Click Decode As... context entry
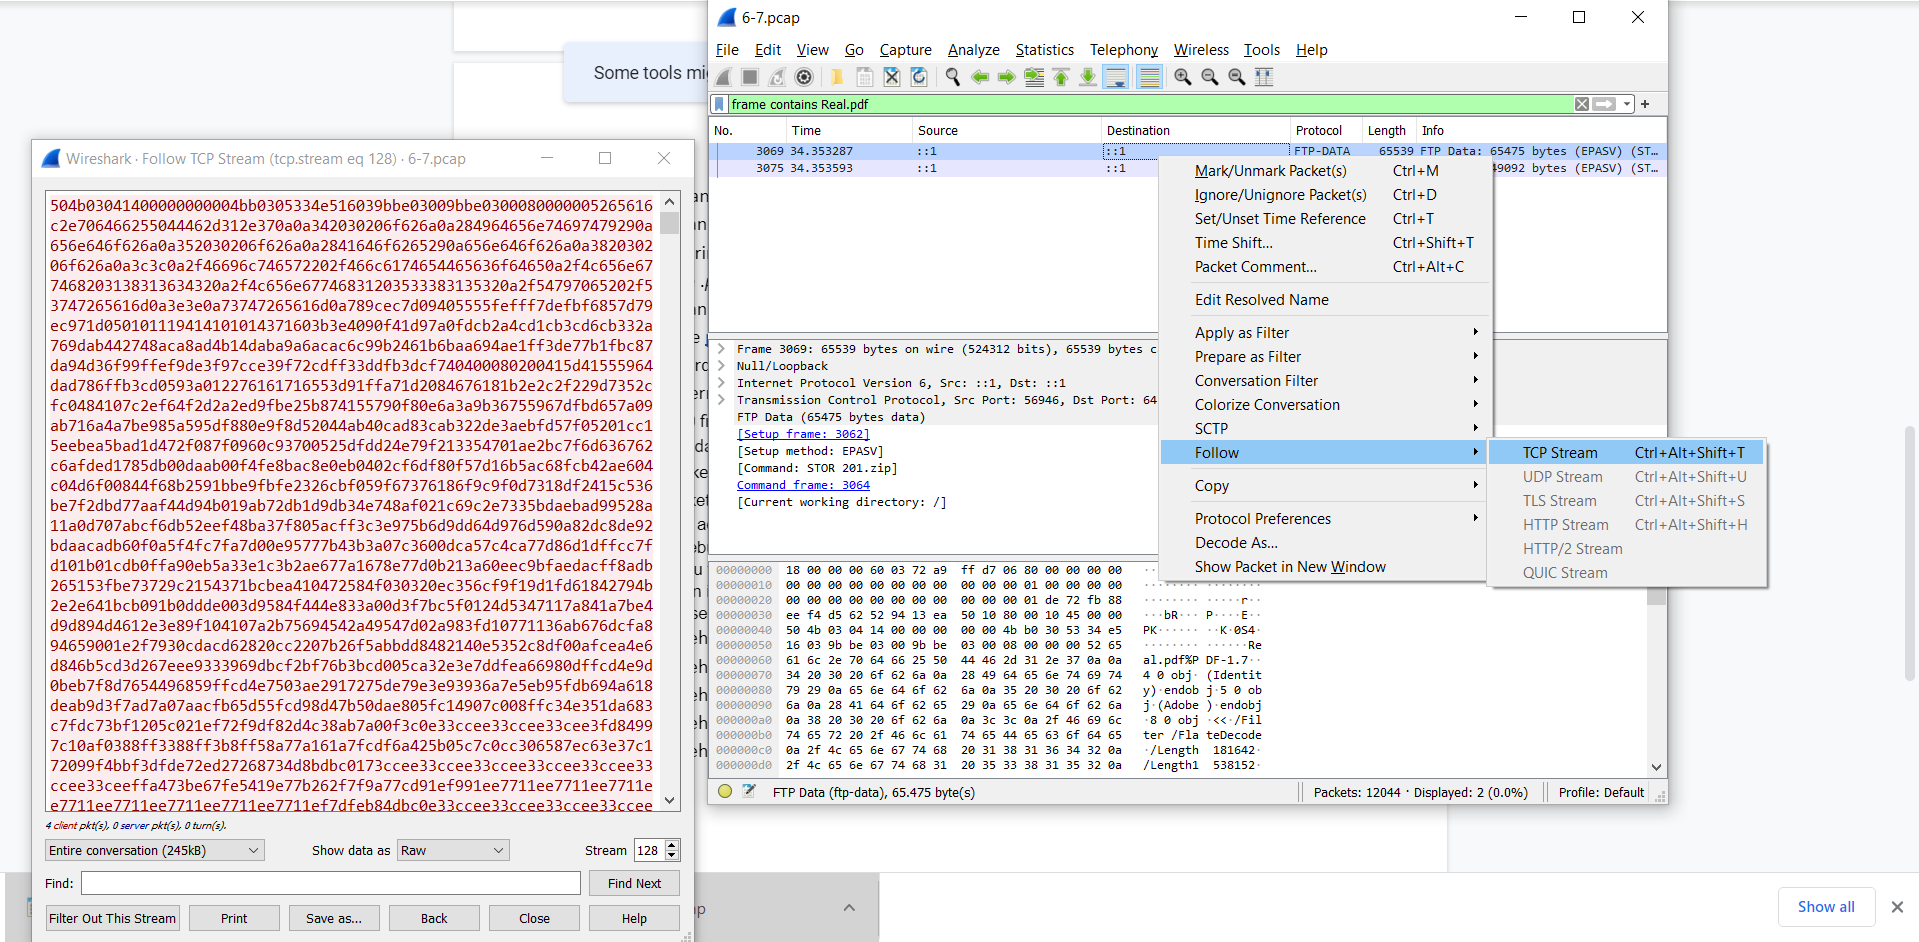 click(x=1325, y=543)
